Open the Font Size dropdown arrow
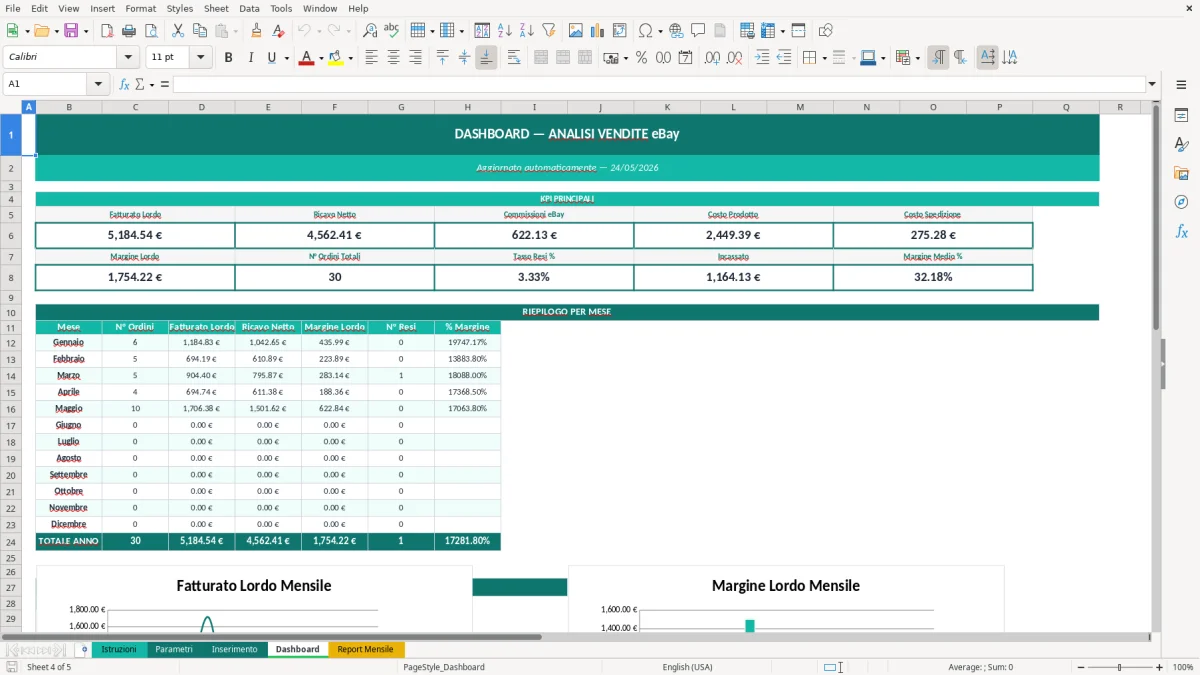Screen dimensions: 1200x675 point(202,58)
